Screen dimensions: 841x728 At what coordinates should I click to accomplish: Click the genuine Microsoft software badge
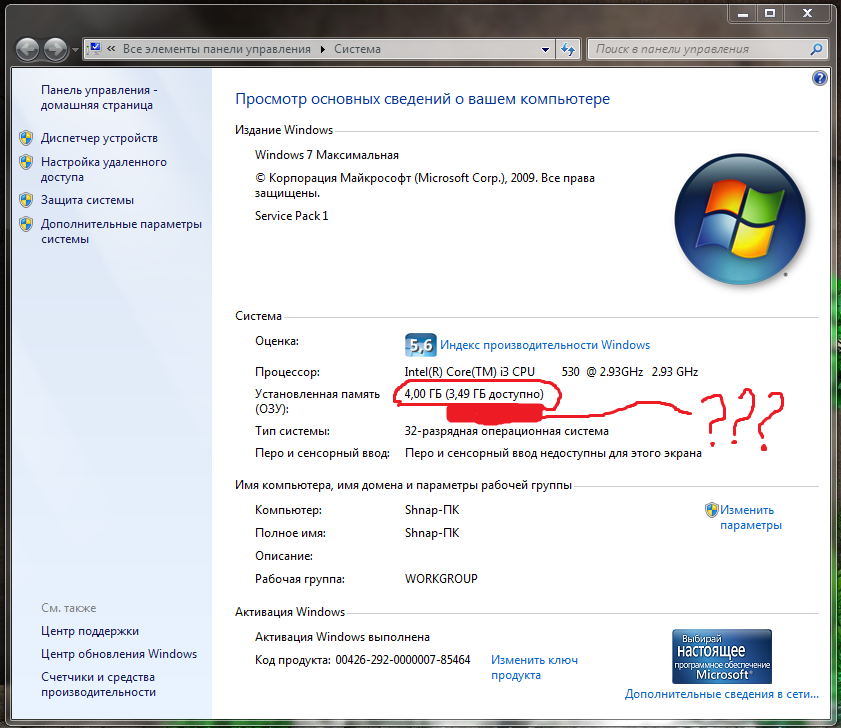click(722, 657)
